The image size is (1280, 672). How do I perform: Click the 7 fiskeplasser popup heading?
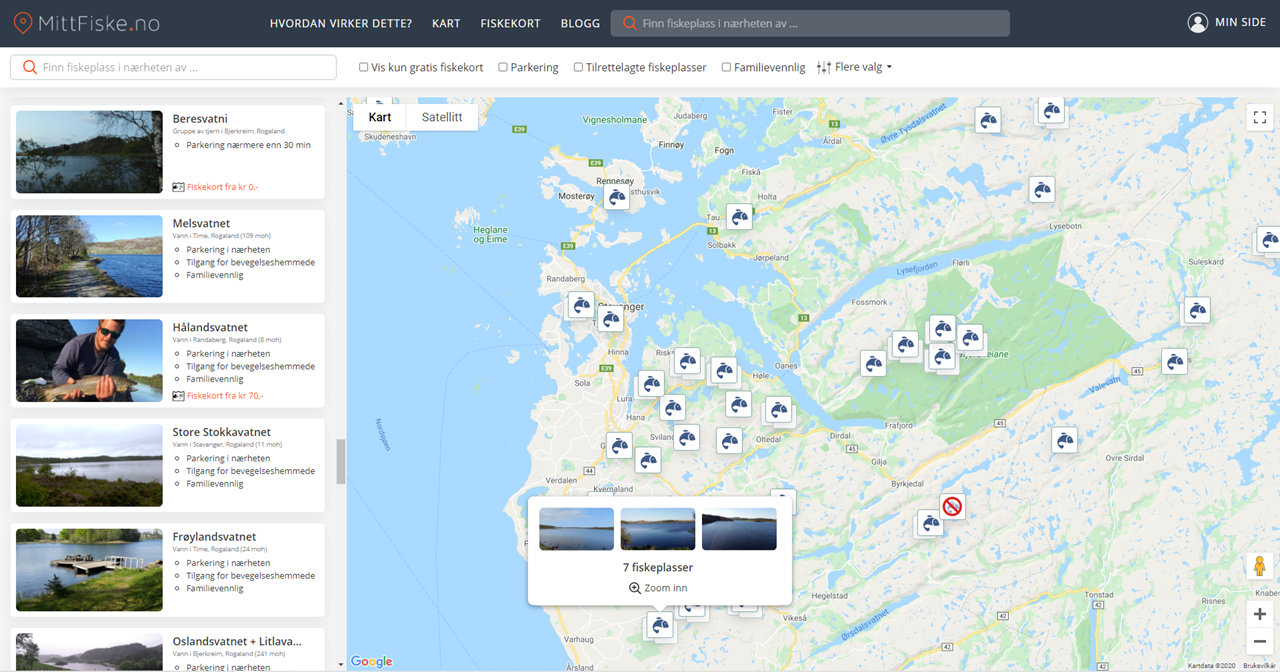coord(658,567)
